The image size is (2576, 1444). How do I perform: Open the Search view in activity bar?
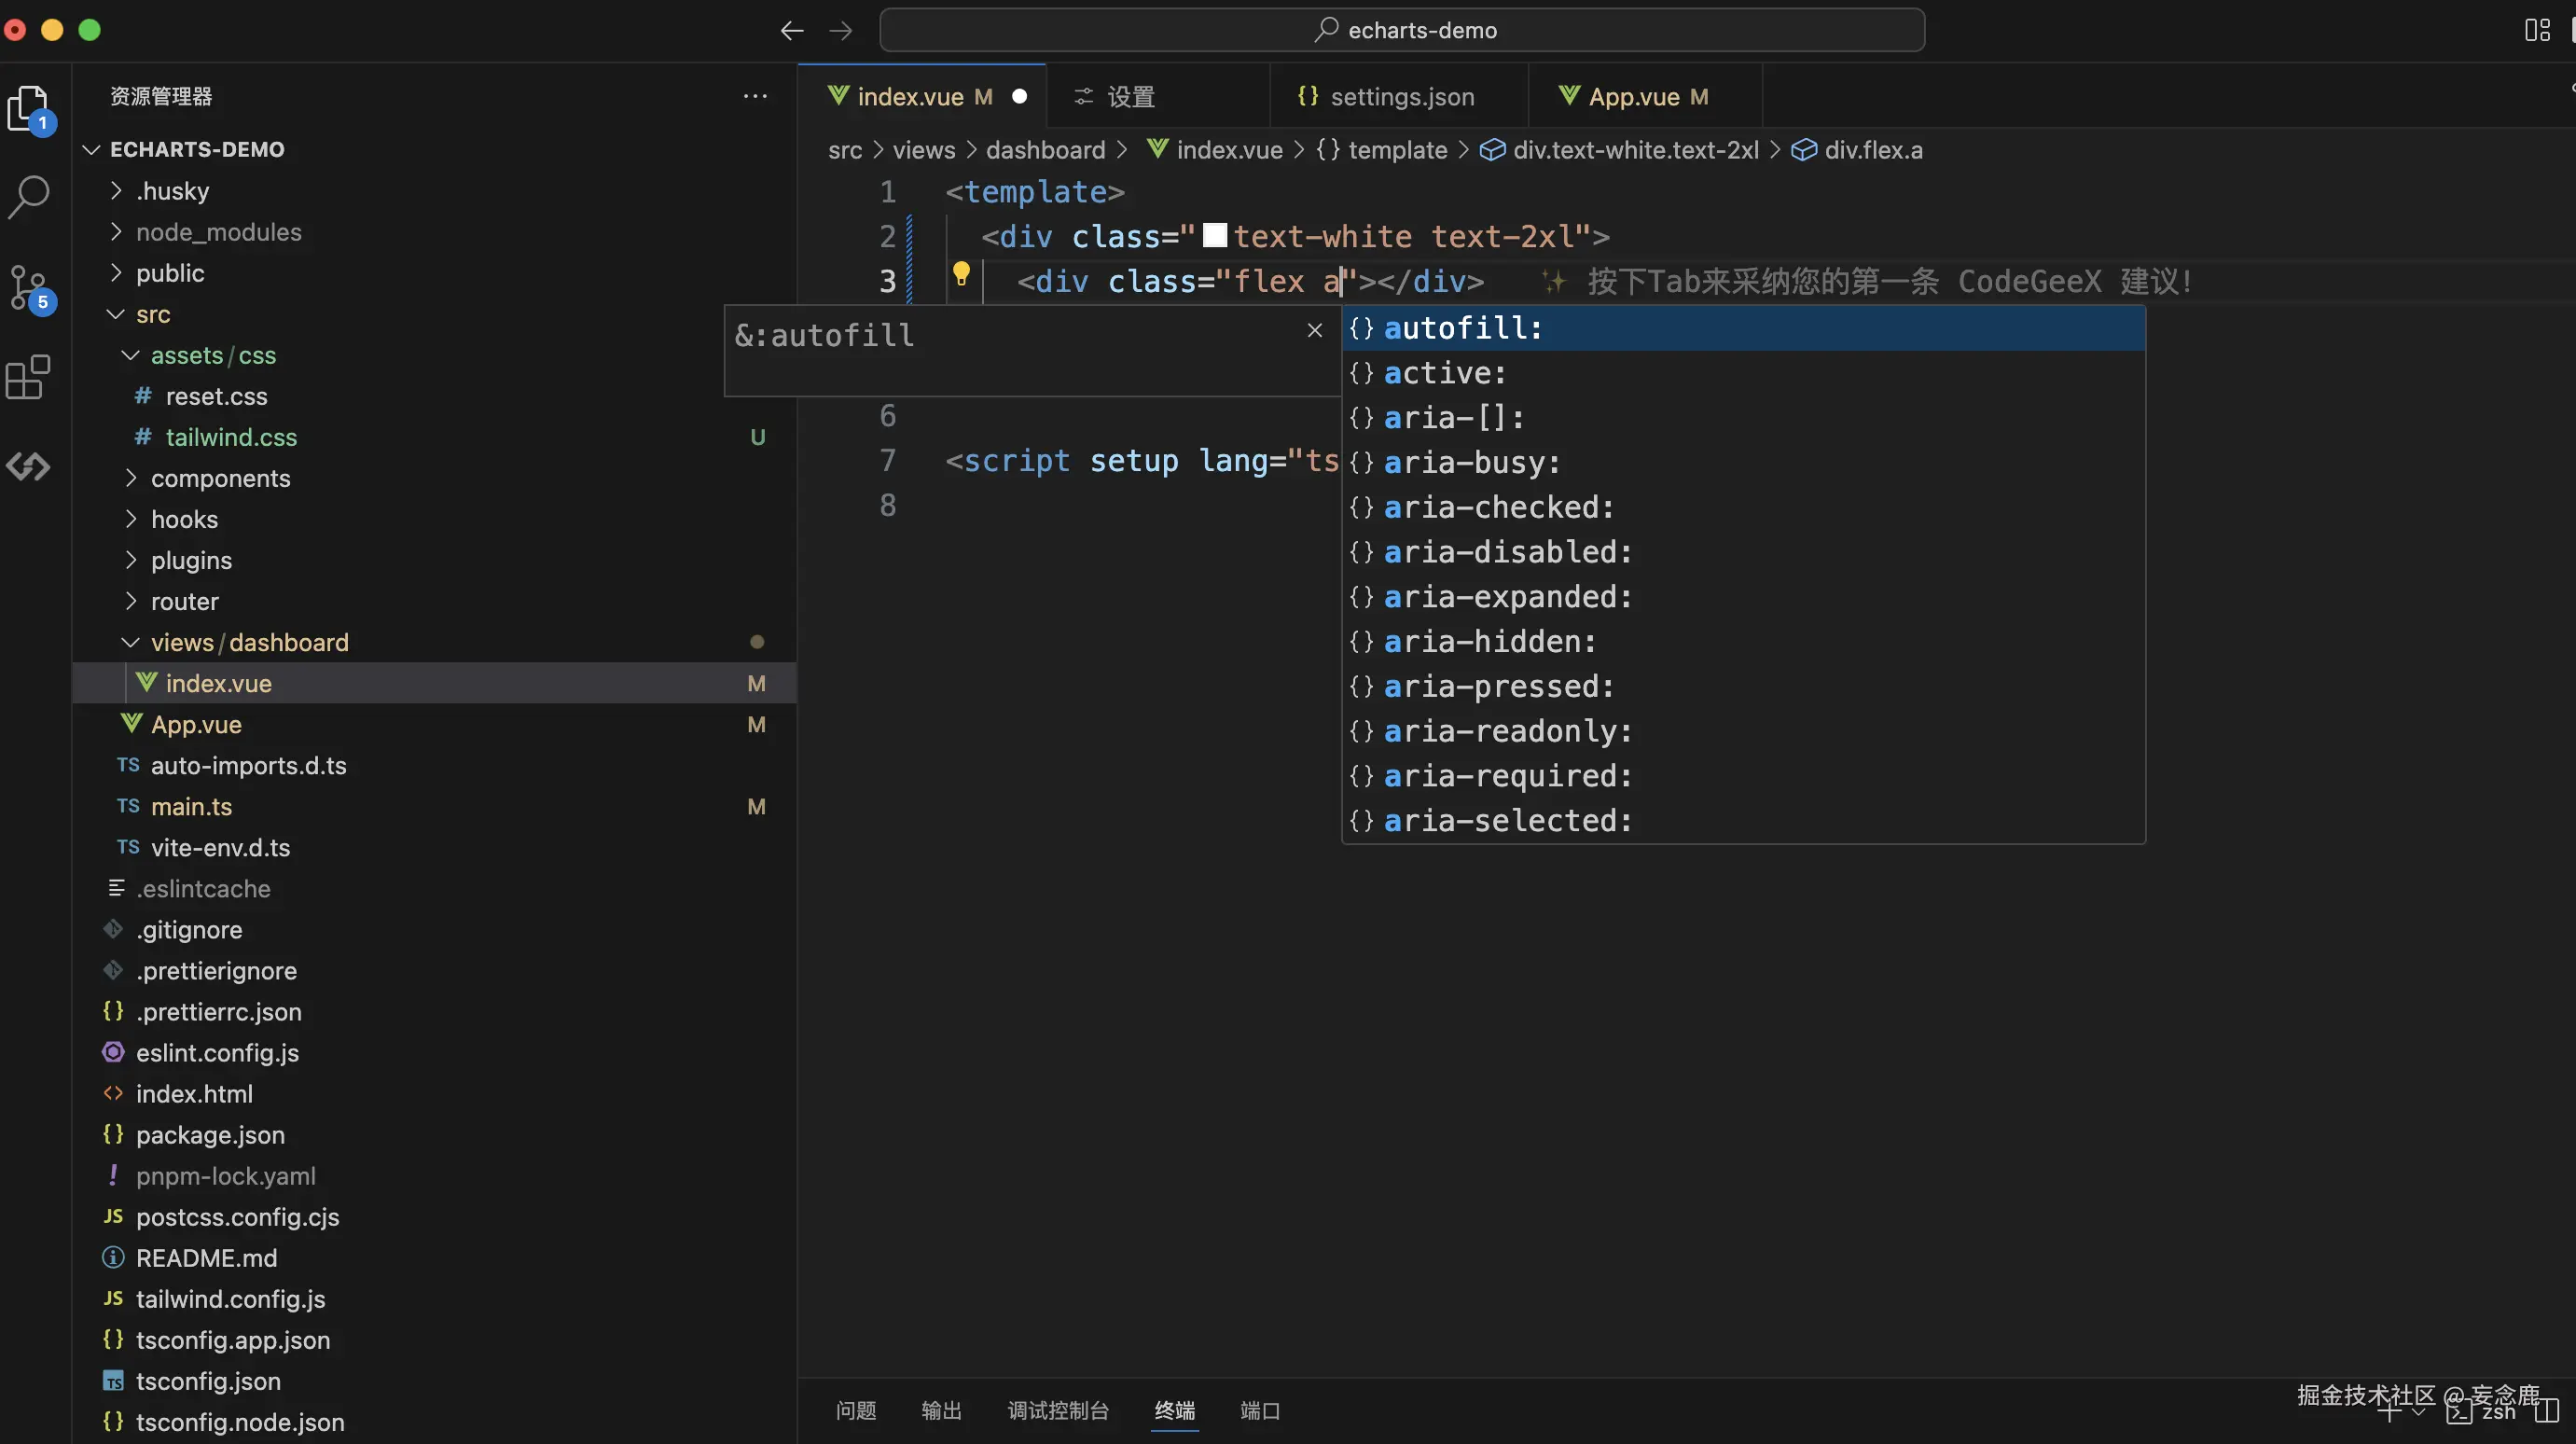click(x=28, y=197)
